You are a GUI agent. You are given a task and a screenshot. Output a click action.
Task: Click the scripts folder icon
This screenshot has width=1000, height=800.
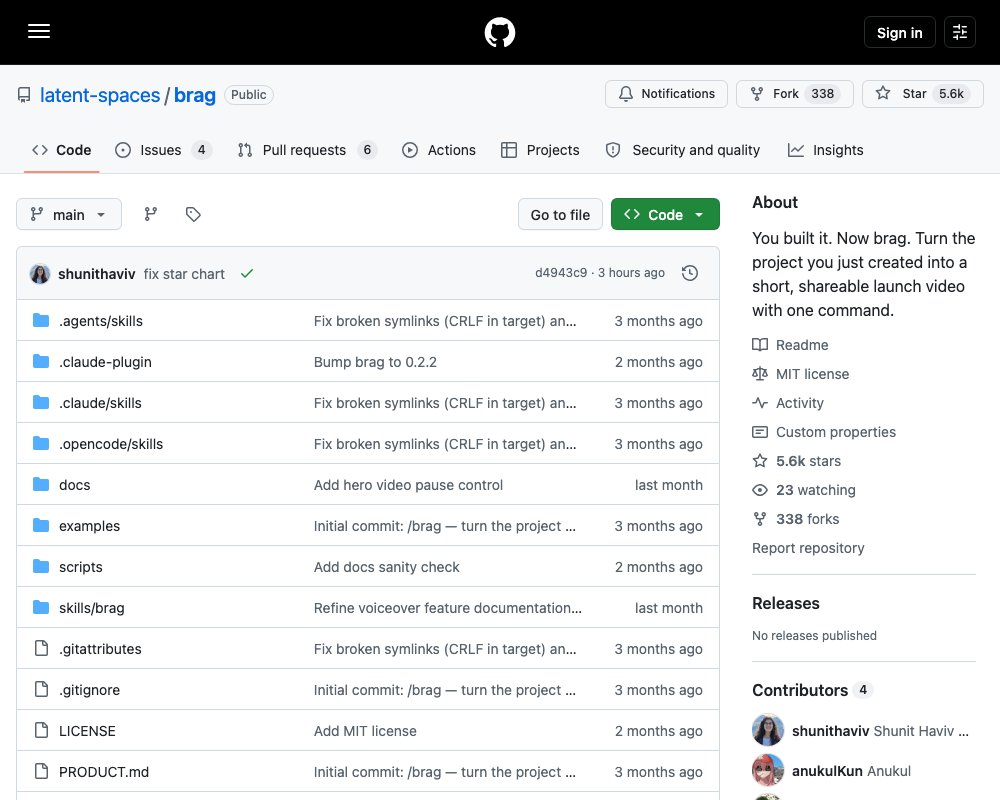coord(41,567)
